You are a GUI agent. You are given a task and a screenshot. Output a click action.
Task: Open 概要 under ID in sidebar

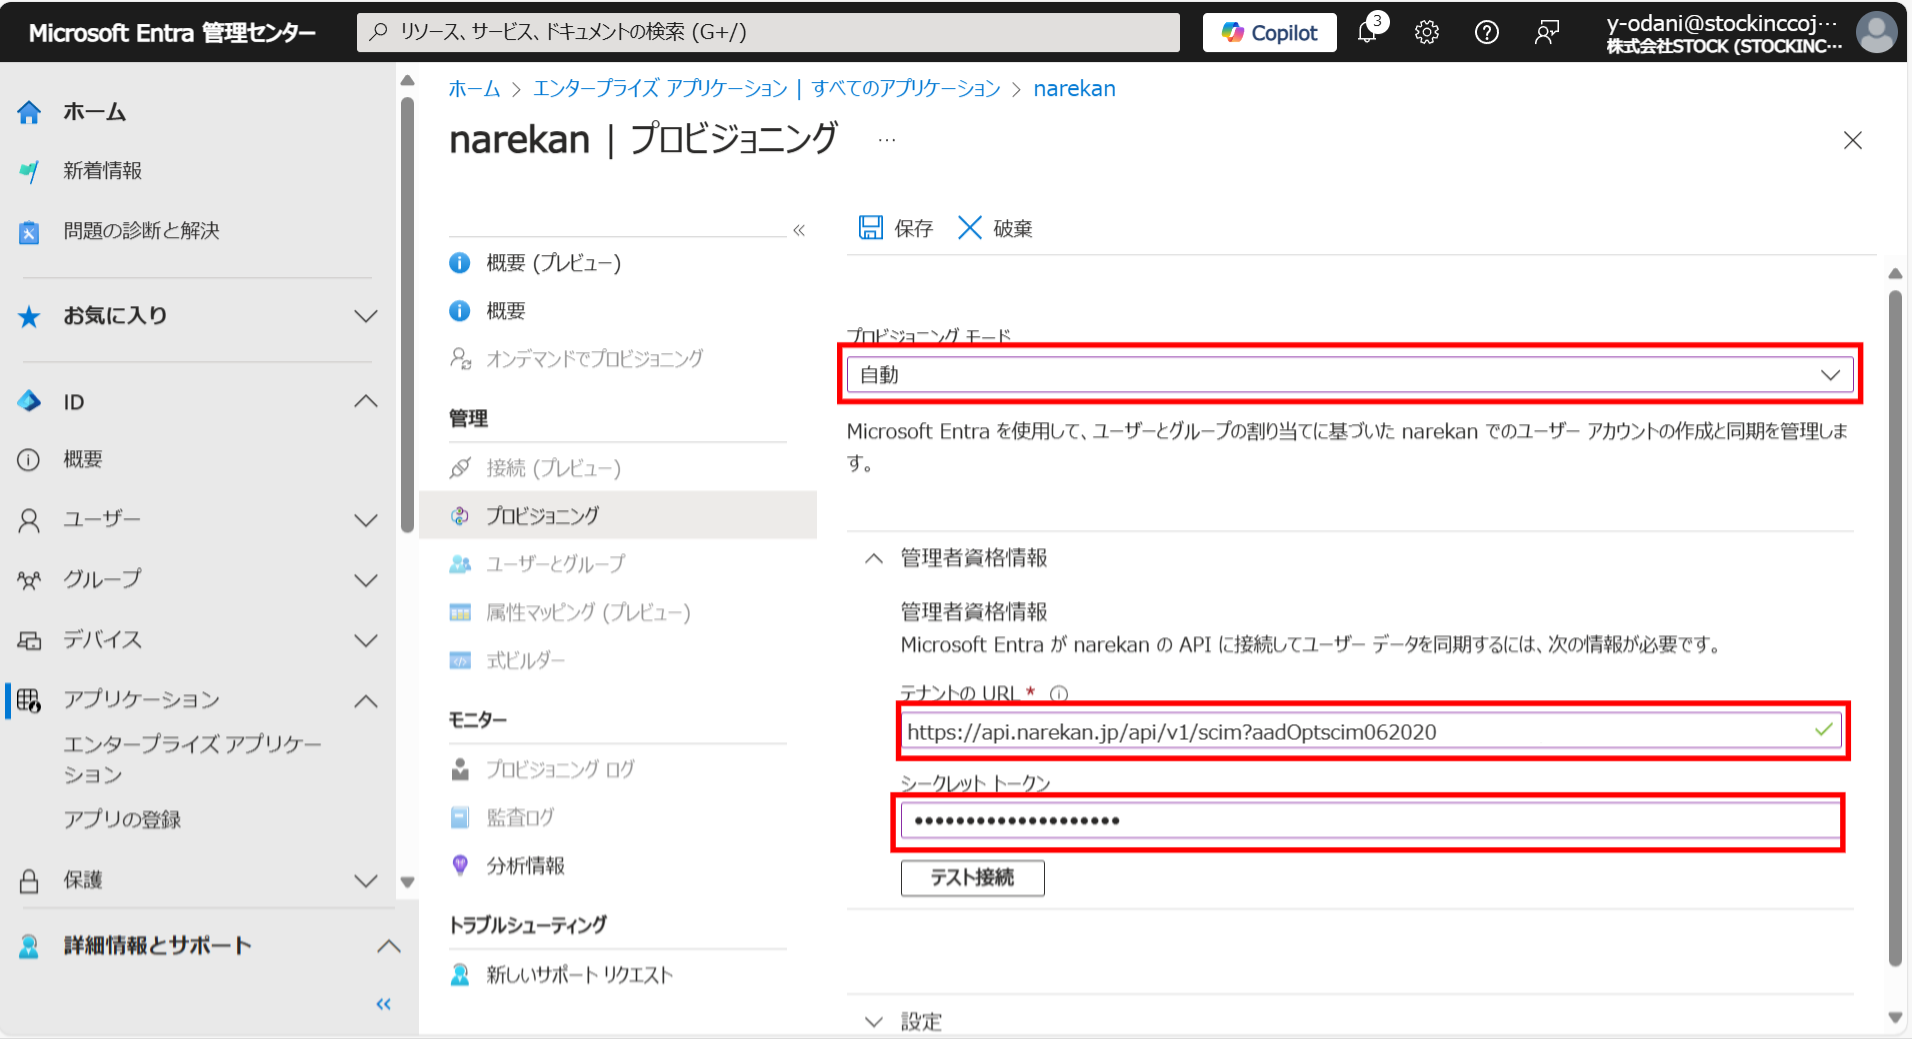tap(82, 459)
